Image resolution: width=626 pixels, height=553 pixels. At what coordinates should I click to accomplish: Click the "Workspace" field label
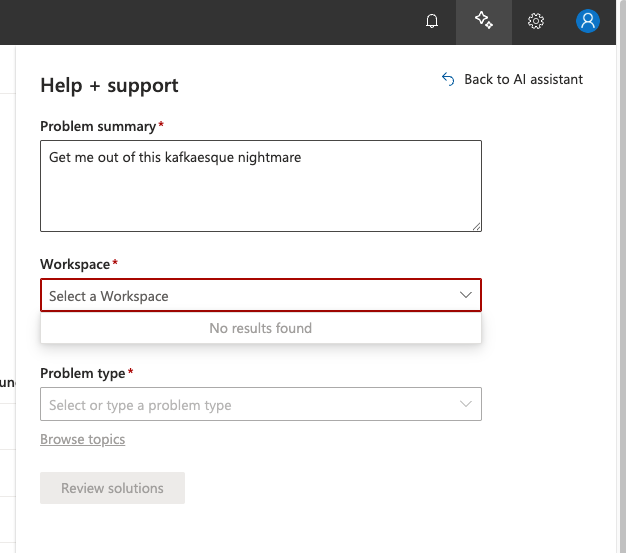(75, 264)
